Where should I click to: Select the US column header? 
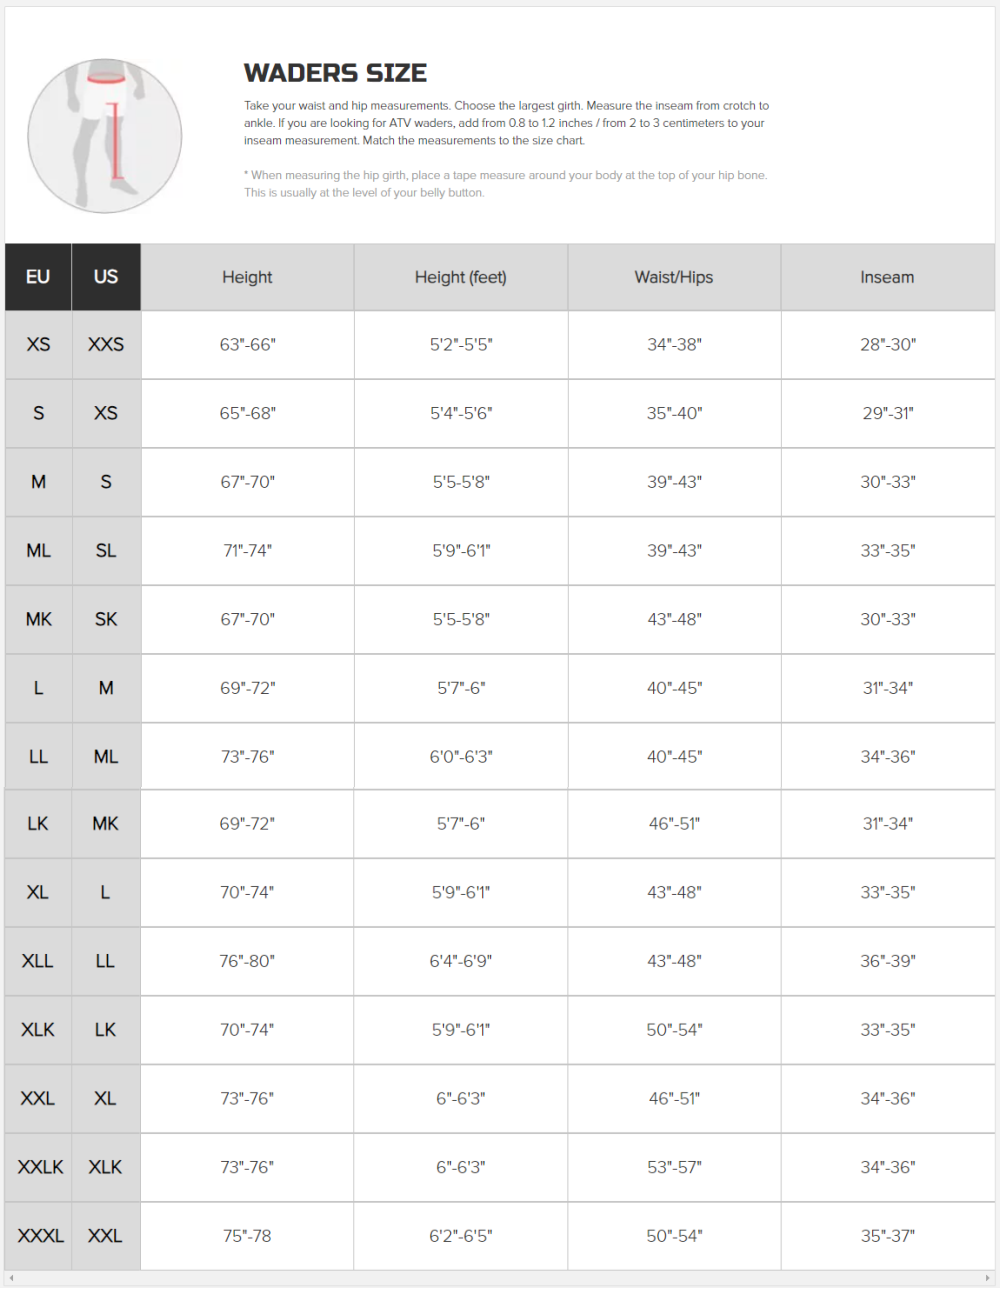tap(106, 277)
